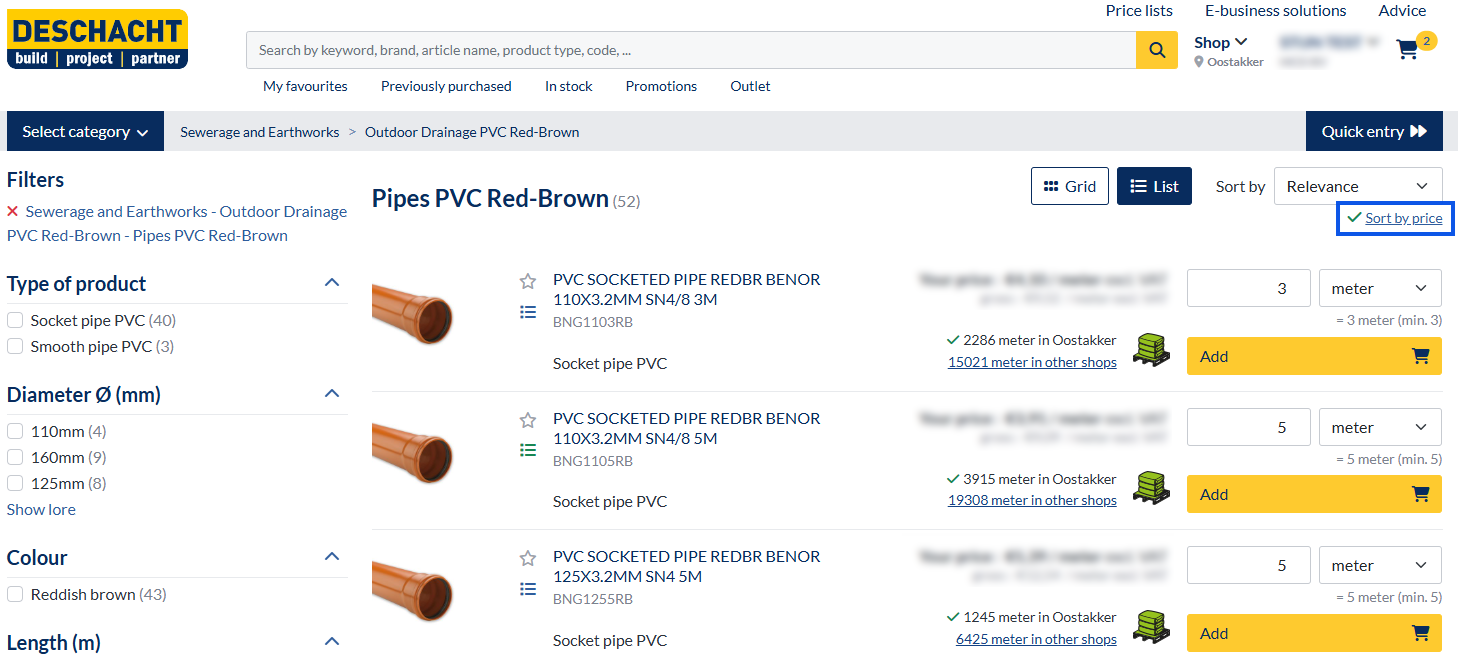Add BNG1255RB pipe to cart

(1314, 633)
